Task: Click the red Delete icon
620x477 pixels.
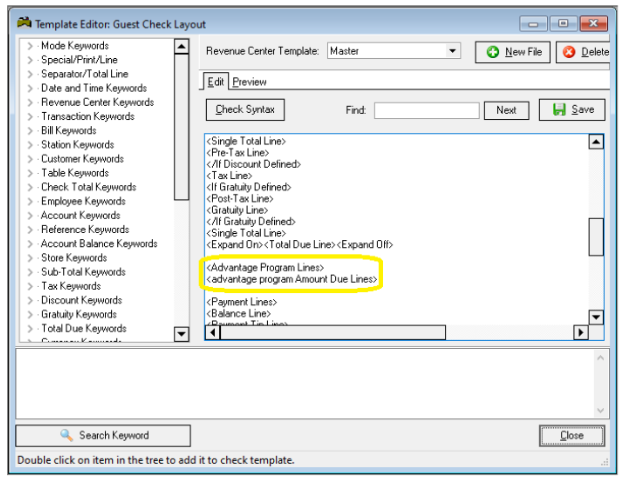Action: 570,52
